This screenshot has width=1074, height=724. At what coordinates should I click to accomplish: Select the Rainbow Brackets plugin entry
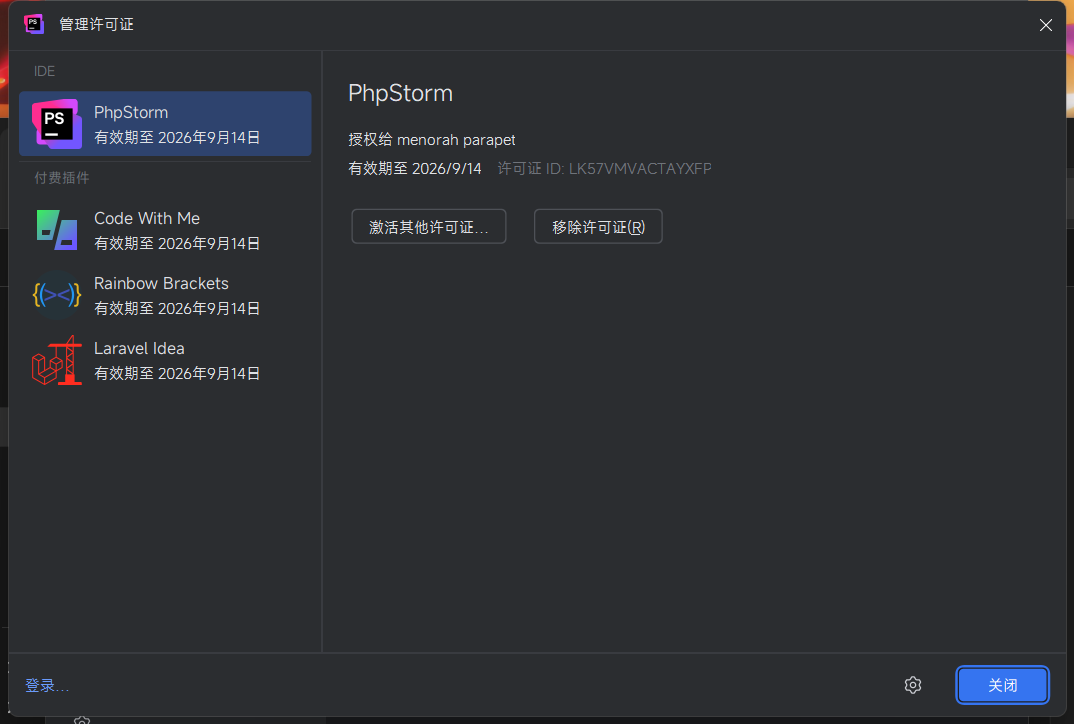(165, 295)
